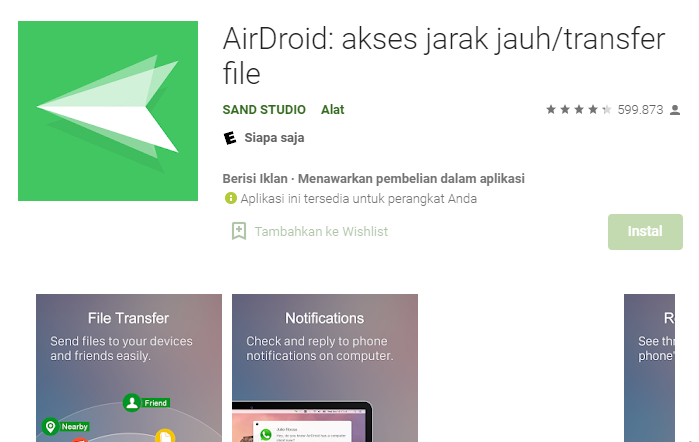This screenshot has height=442, width=699.
Task: Click the green info icon for device availability
Action: [231, 199]
